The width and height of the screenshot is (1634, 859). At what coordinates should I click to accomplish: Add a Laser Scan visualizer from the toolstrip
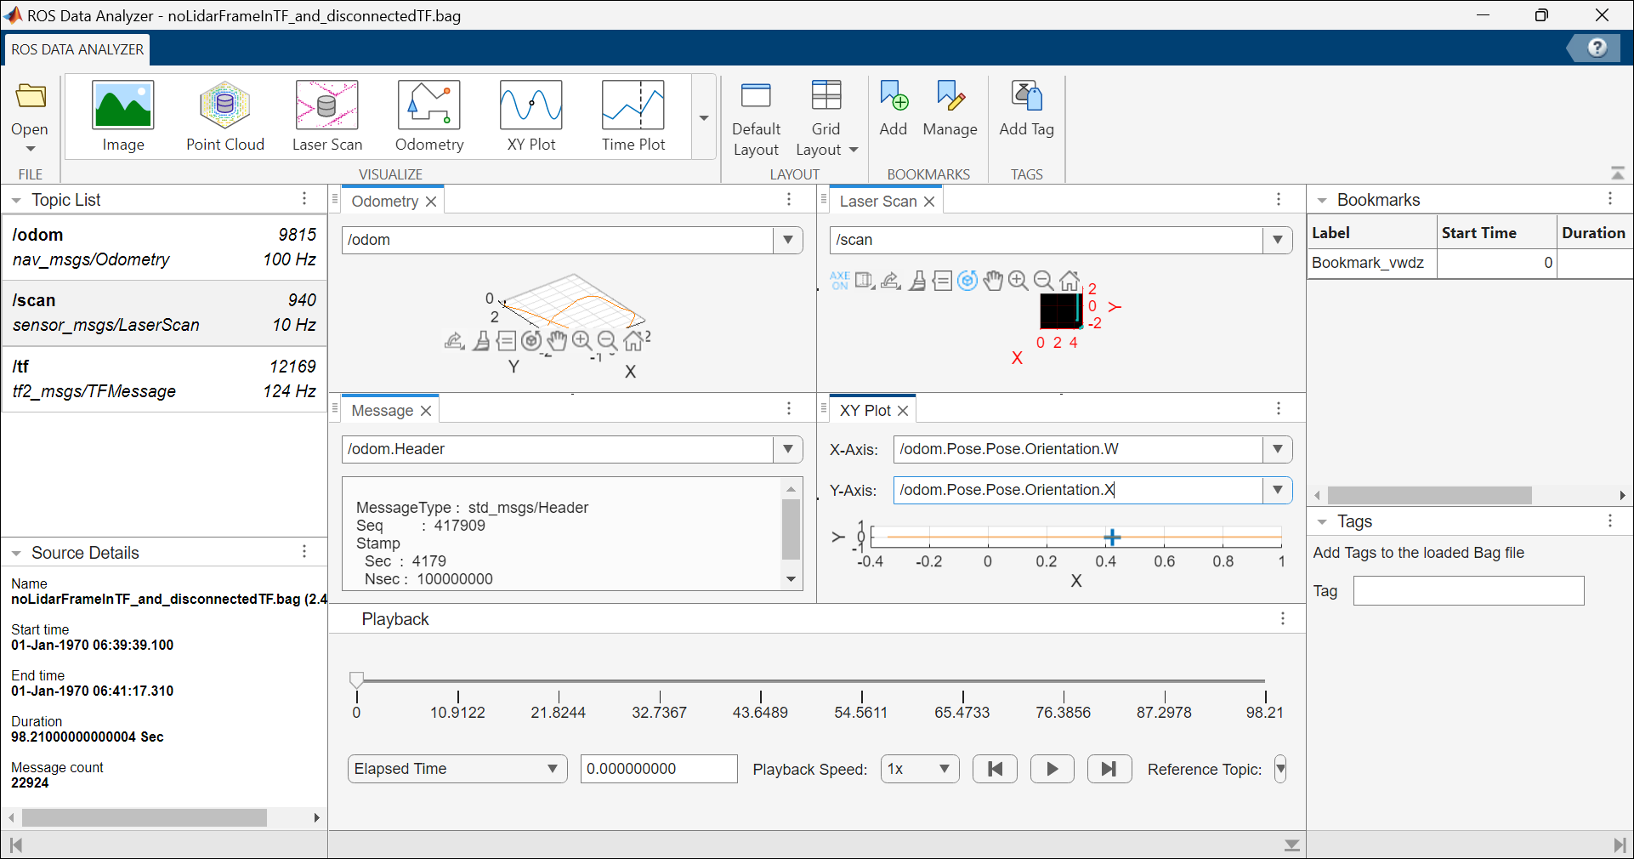pyautogui.click(x=327, y=116)
